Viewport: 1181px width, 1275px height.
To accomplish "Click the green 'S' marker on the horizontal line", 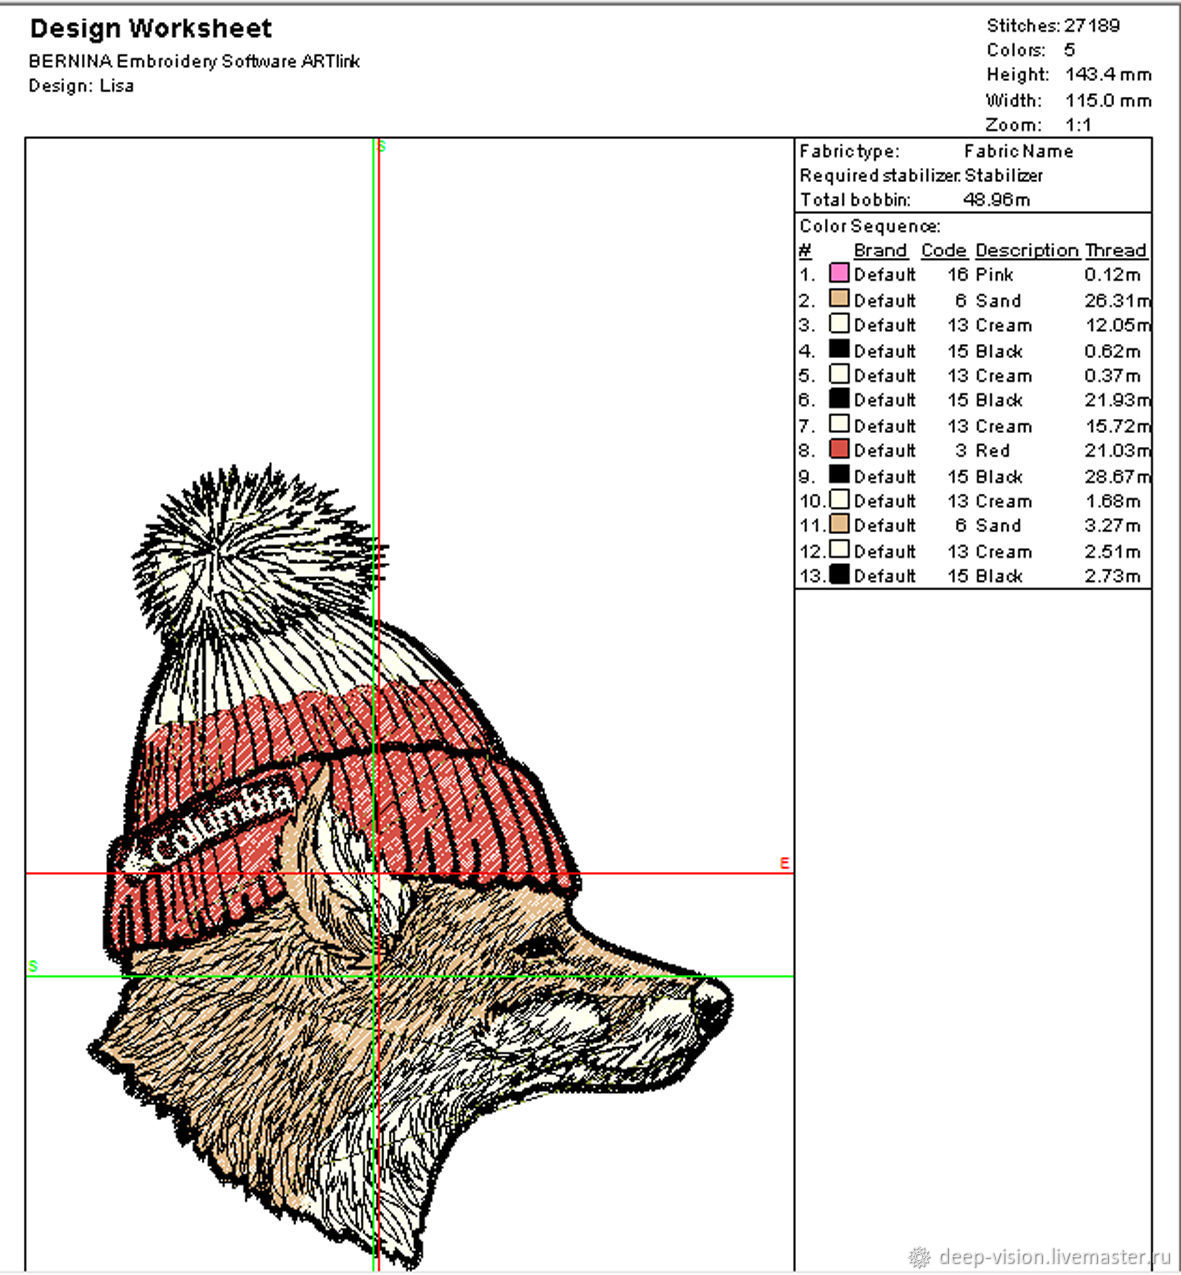I will (x=33, y=966).
